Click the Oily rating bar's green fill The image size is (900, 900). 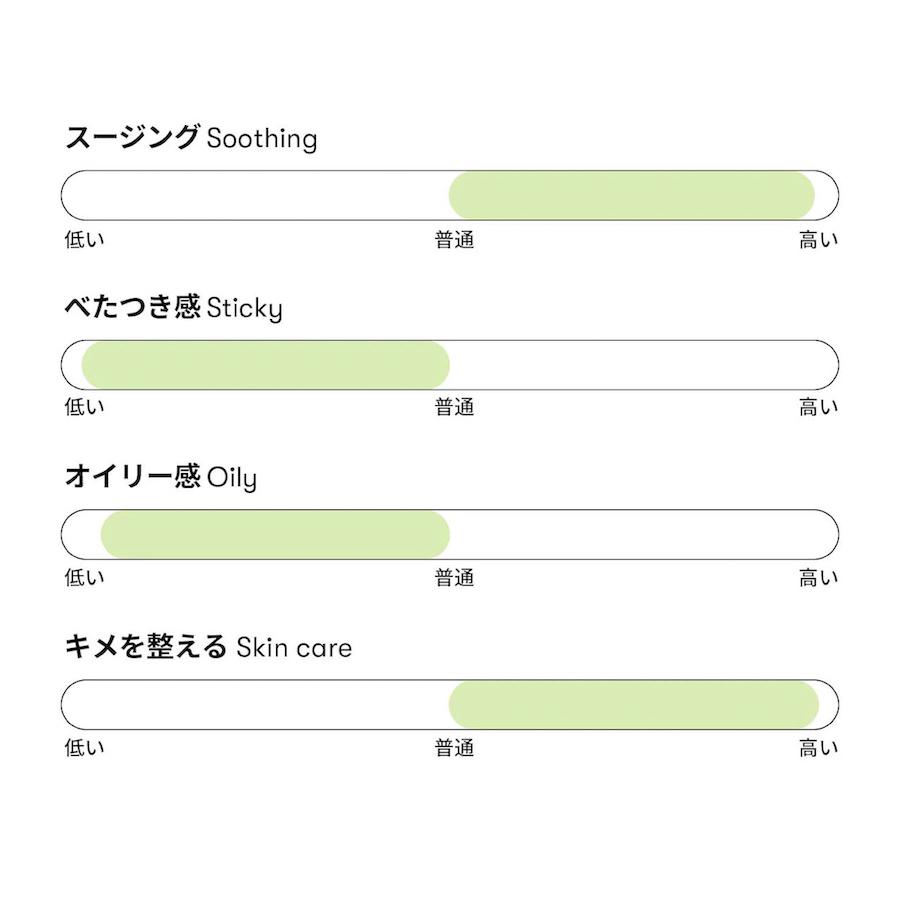(x=275, y=534)
